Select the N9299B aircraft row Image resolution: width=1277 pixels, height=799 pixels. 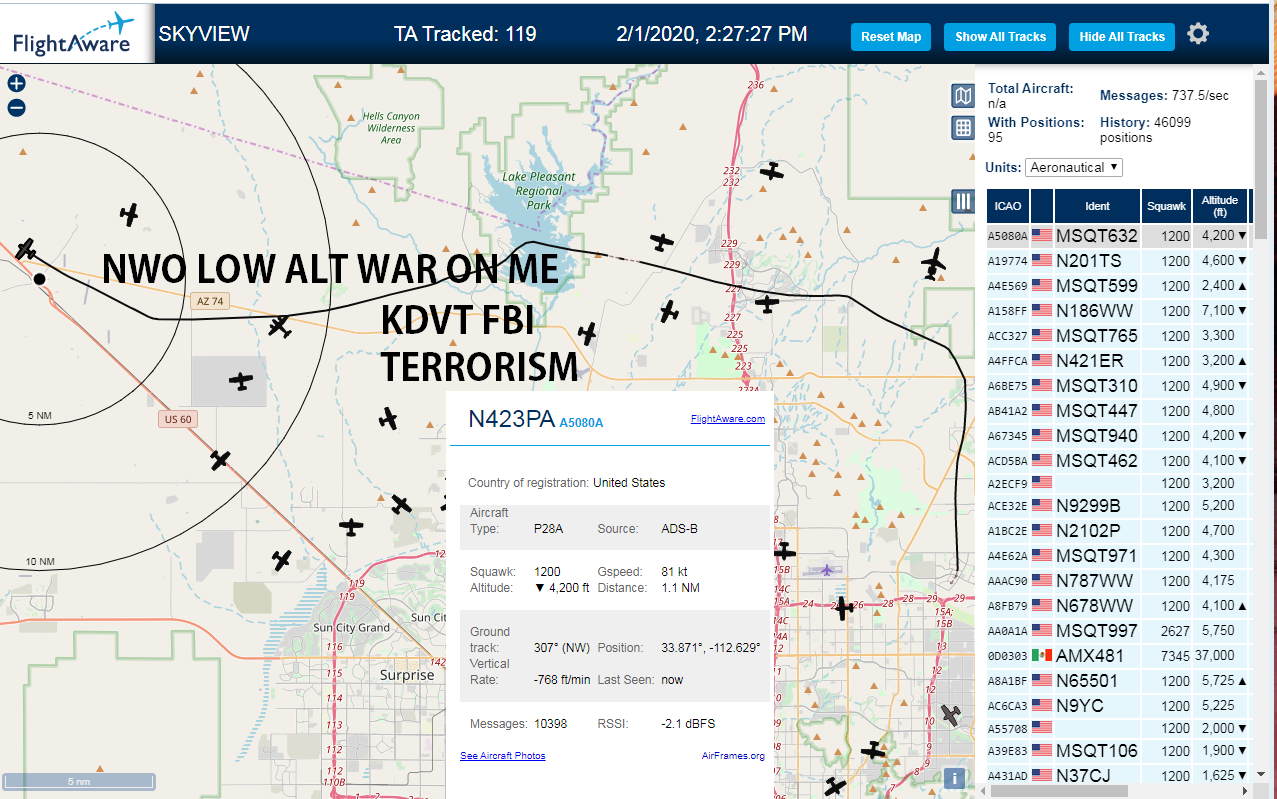pyautogui.click(x=1118, y=506)
